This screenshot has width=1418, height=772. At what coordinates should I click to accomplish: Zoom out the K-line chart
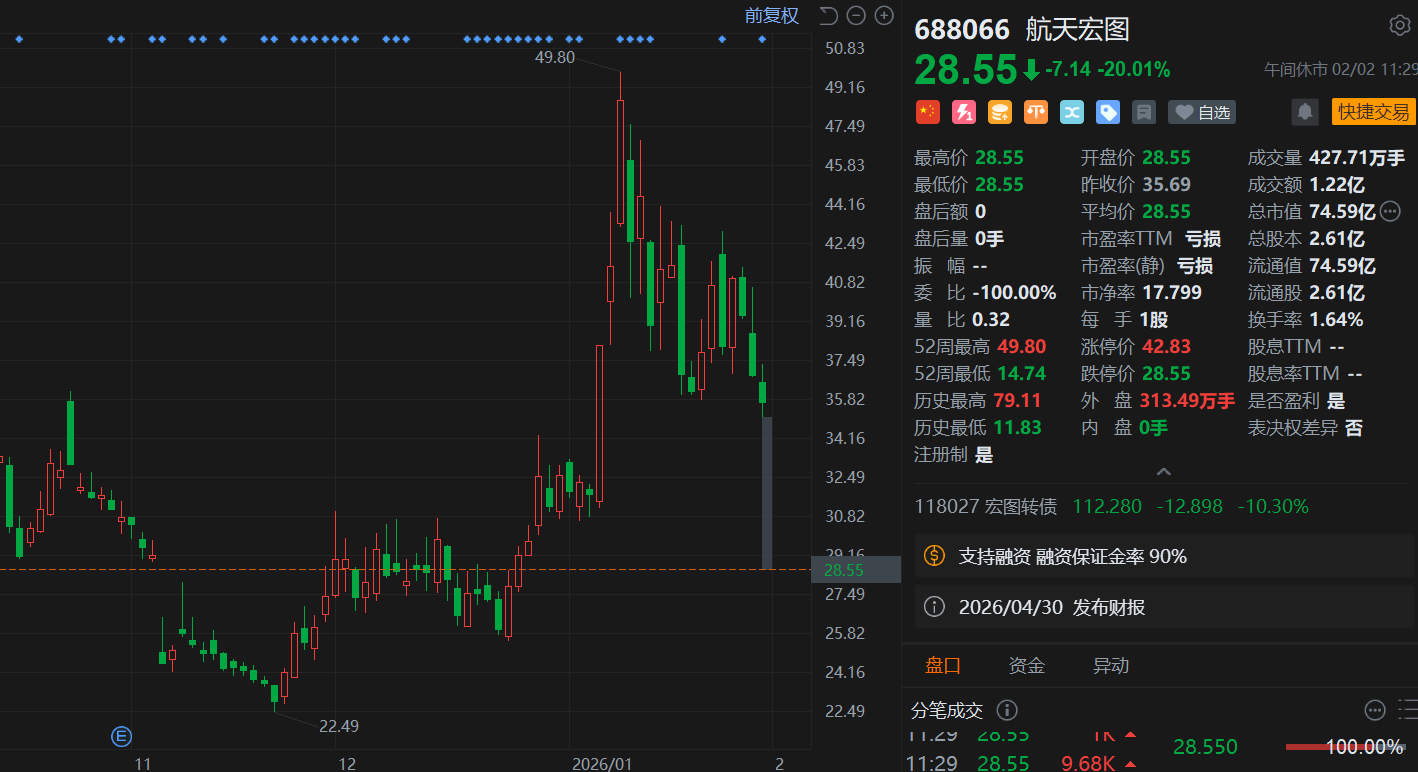point(856,15)
